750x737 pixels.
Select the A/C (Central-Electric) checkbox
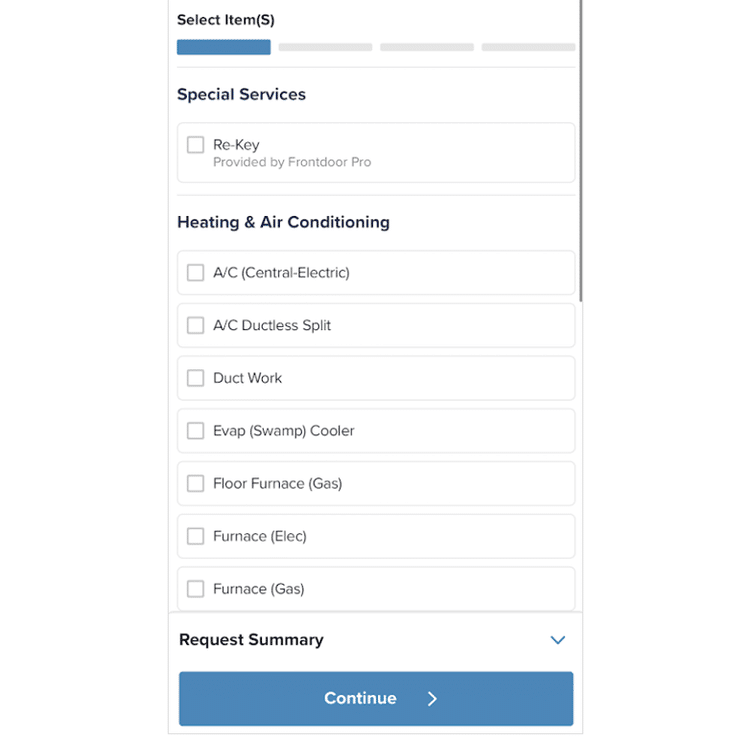click(x=196, y=273)
